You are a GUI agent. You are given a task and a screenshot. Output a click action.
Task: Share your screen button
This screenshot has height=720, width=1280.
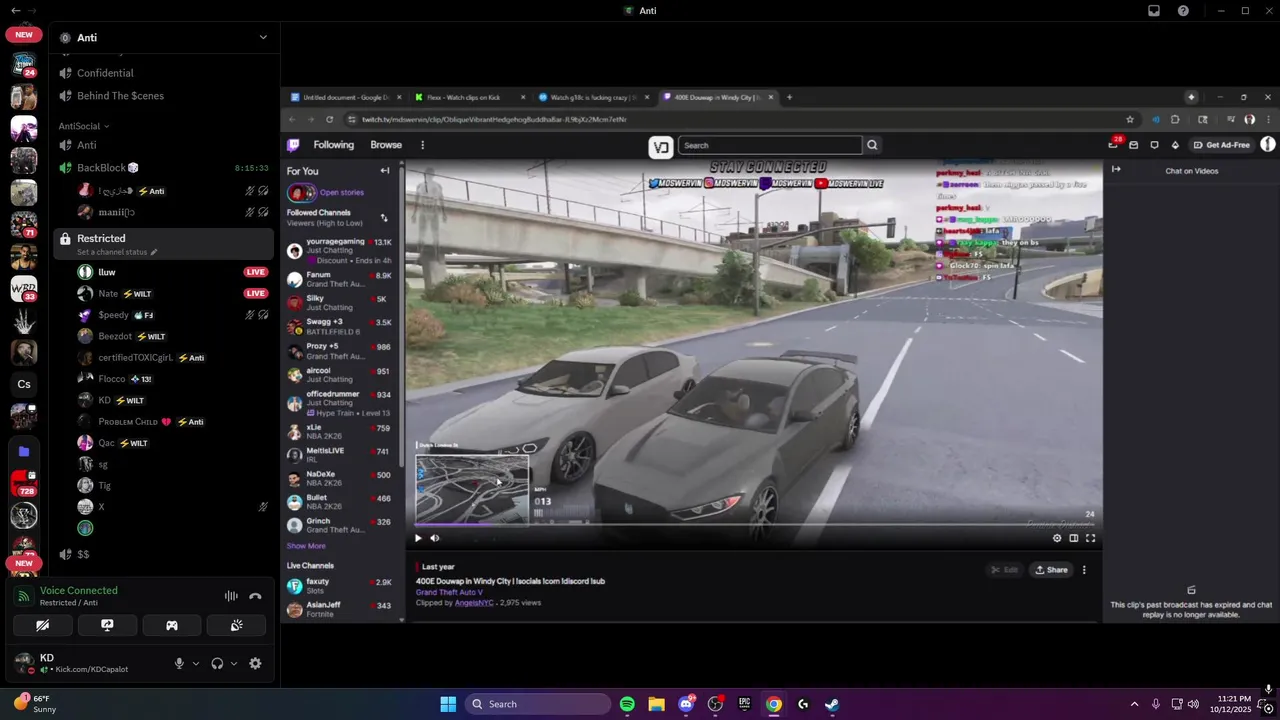point(107,625)
